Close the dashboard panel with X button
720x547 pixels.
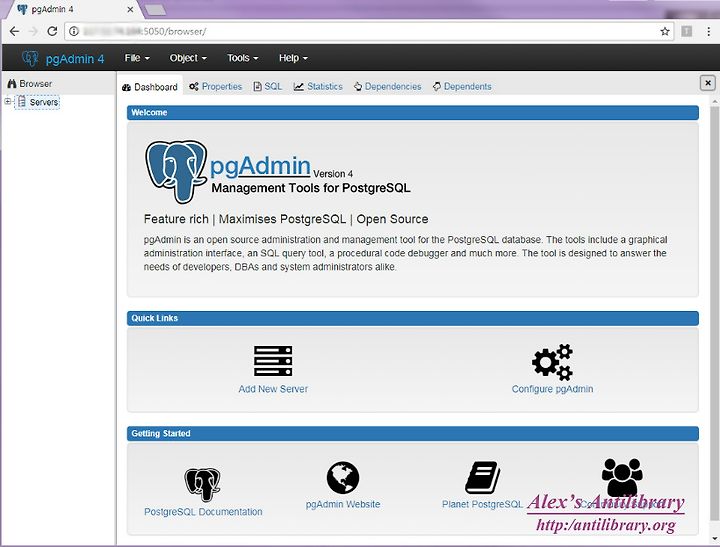(x=708, y=83)
